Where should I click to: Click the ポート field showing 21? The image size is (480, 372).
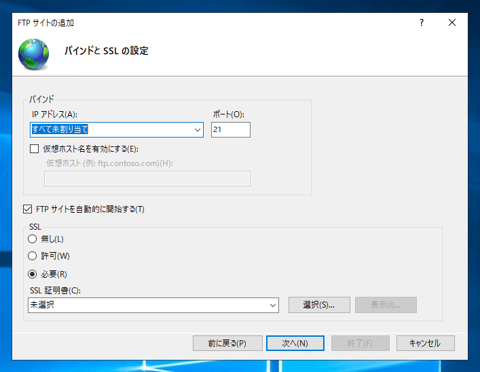point(231,130)
